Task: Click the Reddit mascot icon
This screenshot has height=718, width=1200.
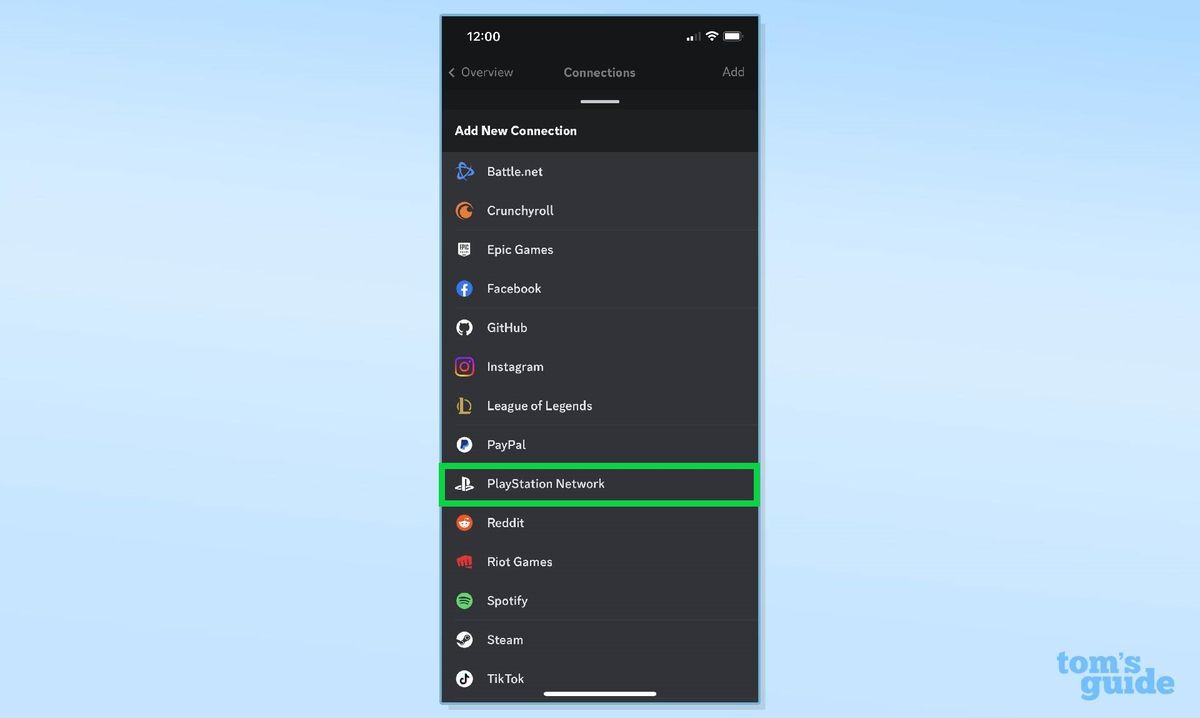Action: tap(464, 522)
